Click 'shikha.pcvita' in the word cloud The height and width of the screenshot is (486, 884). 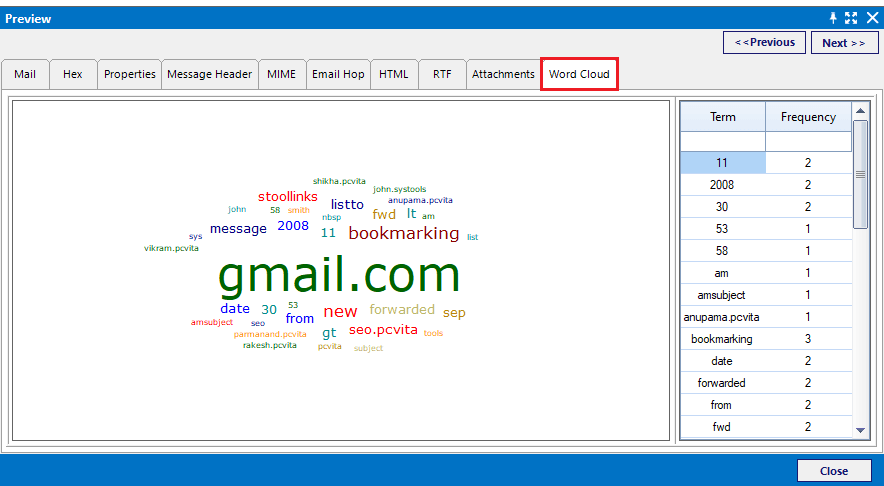[x=339, y=182]
